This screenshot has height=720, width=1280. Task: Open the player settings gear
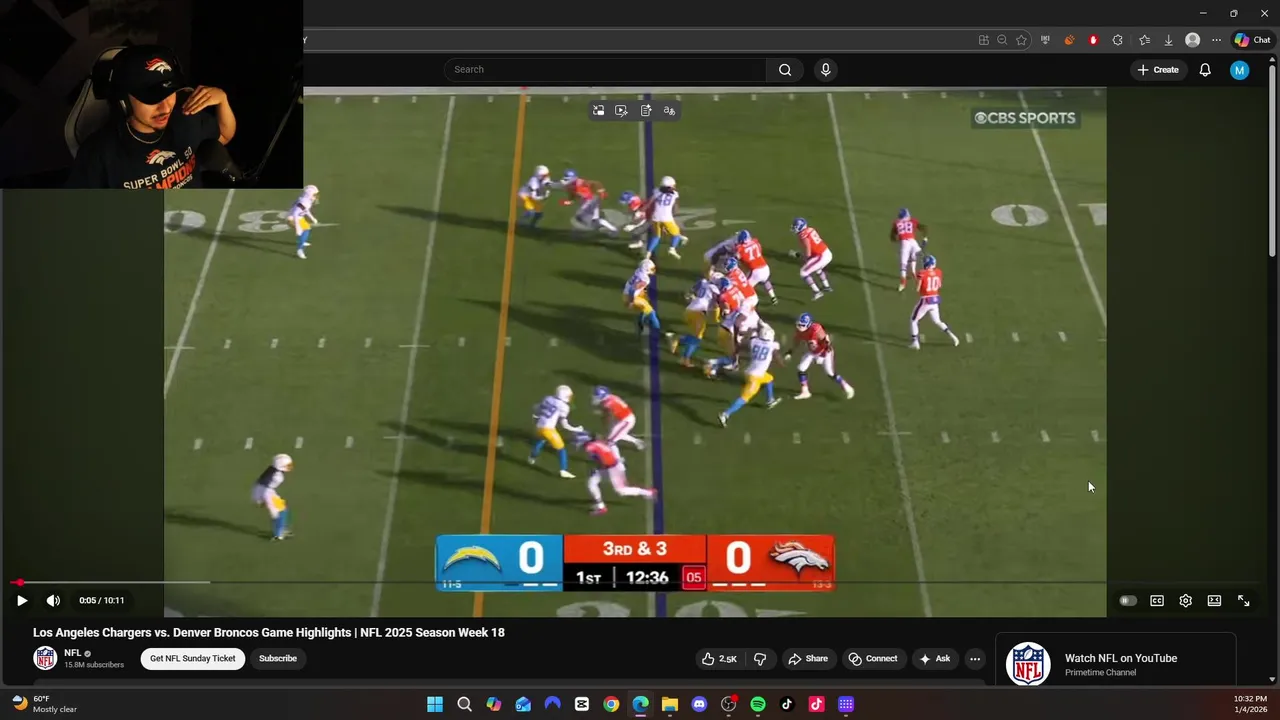click(1185, 601)
